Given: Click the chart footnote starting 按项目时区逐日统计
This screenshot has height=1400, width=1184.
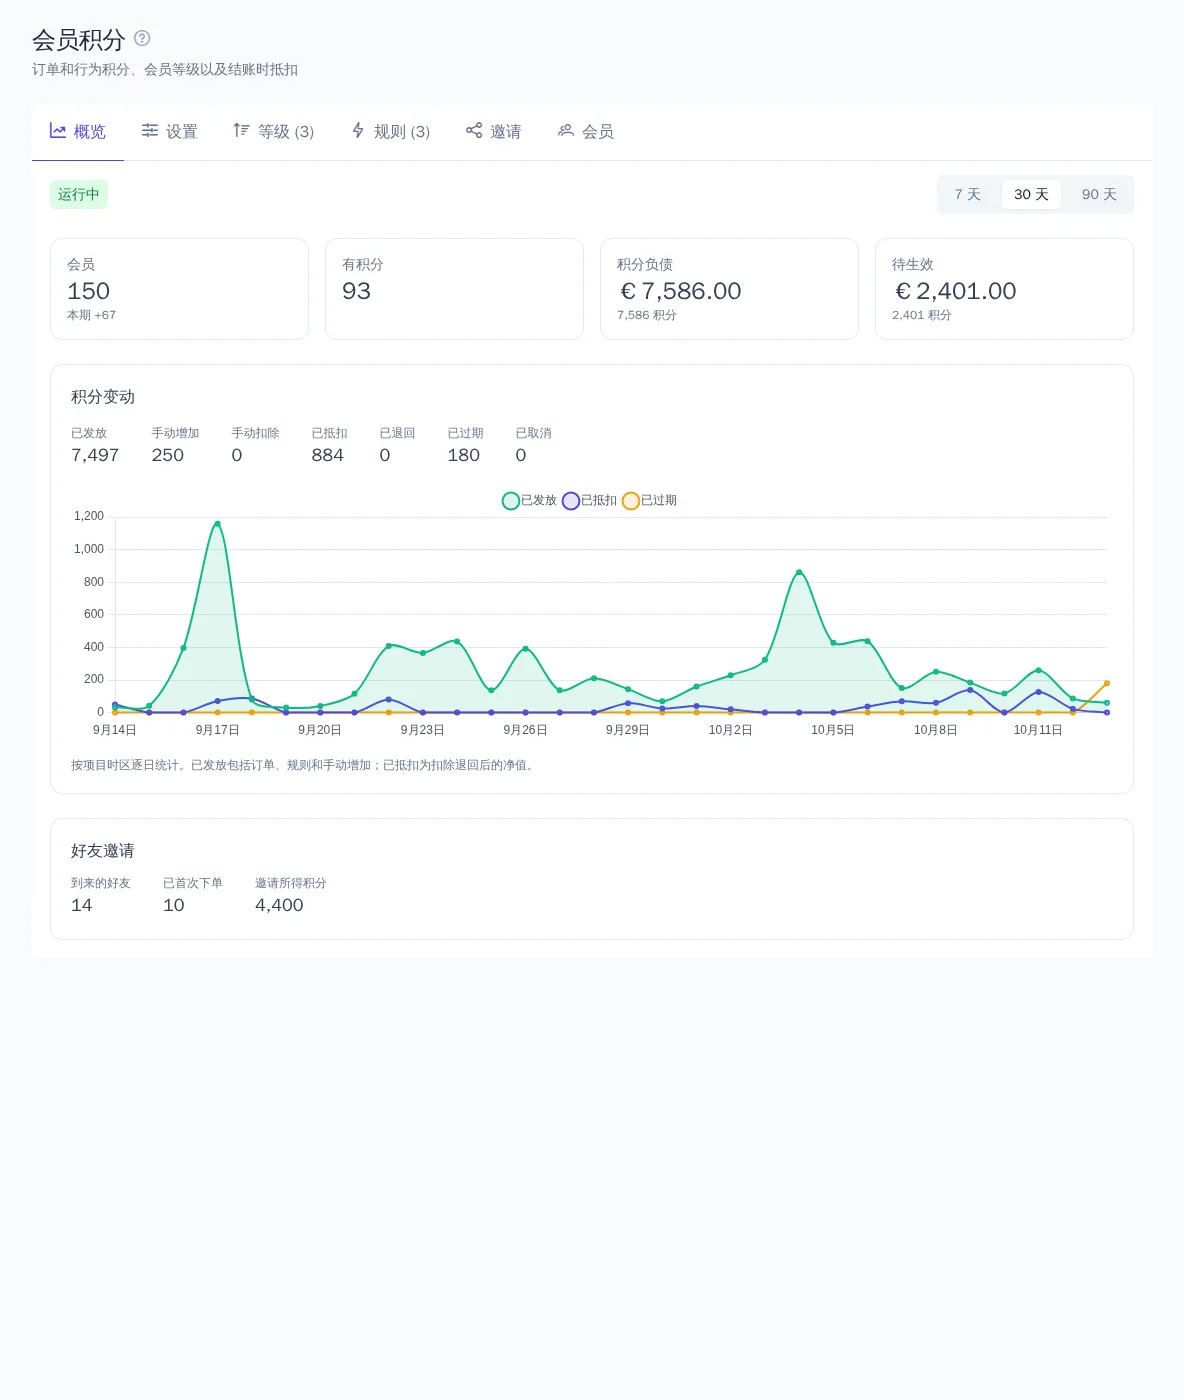Looking at the screenshot, I should (x=305, y=765).
